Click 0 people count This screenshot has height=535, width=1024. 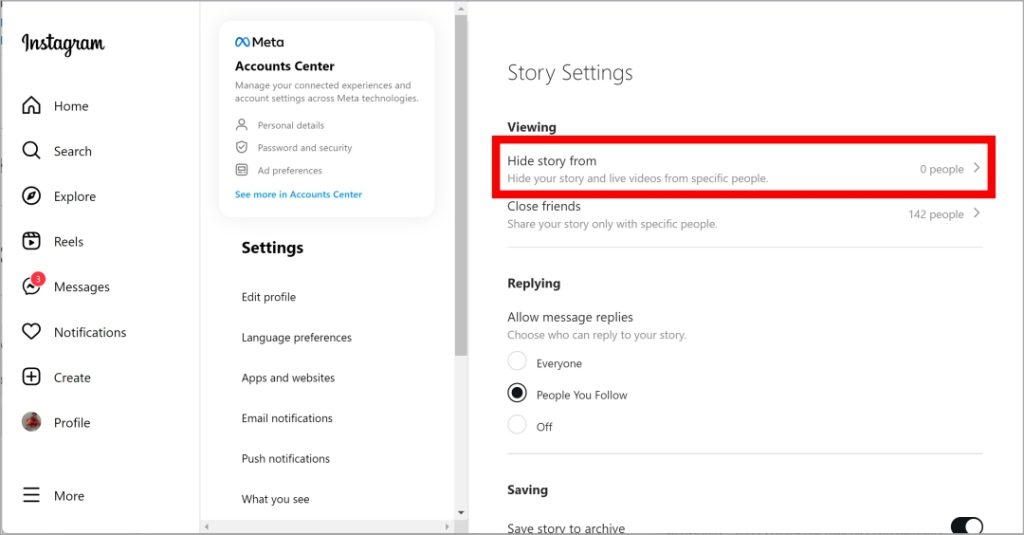tap(942, 169)
